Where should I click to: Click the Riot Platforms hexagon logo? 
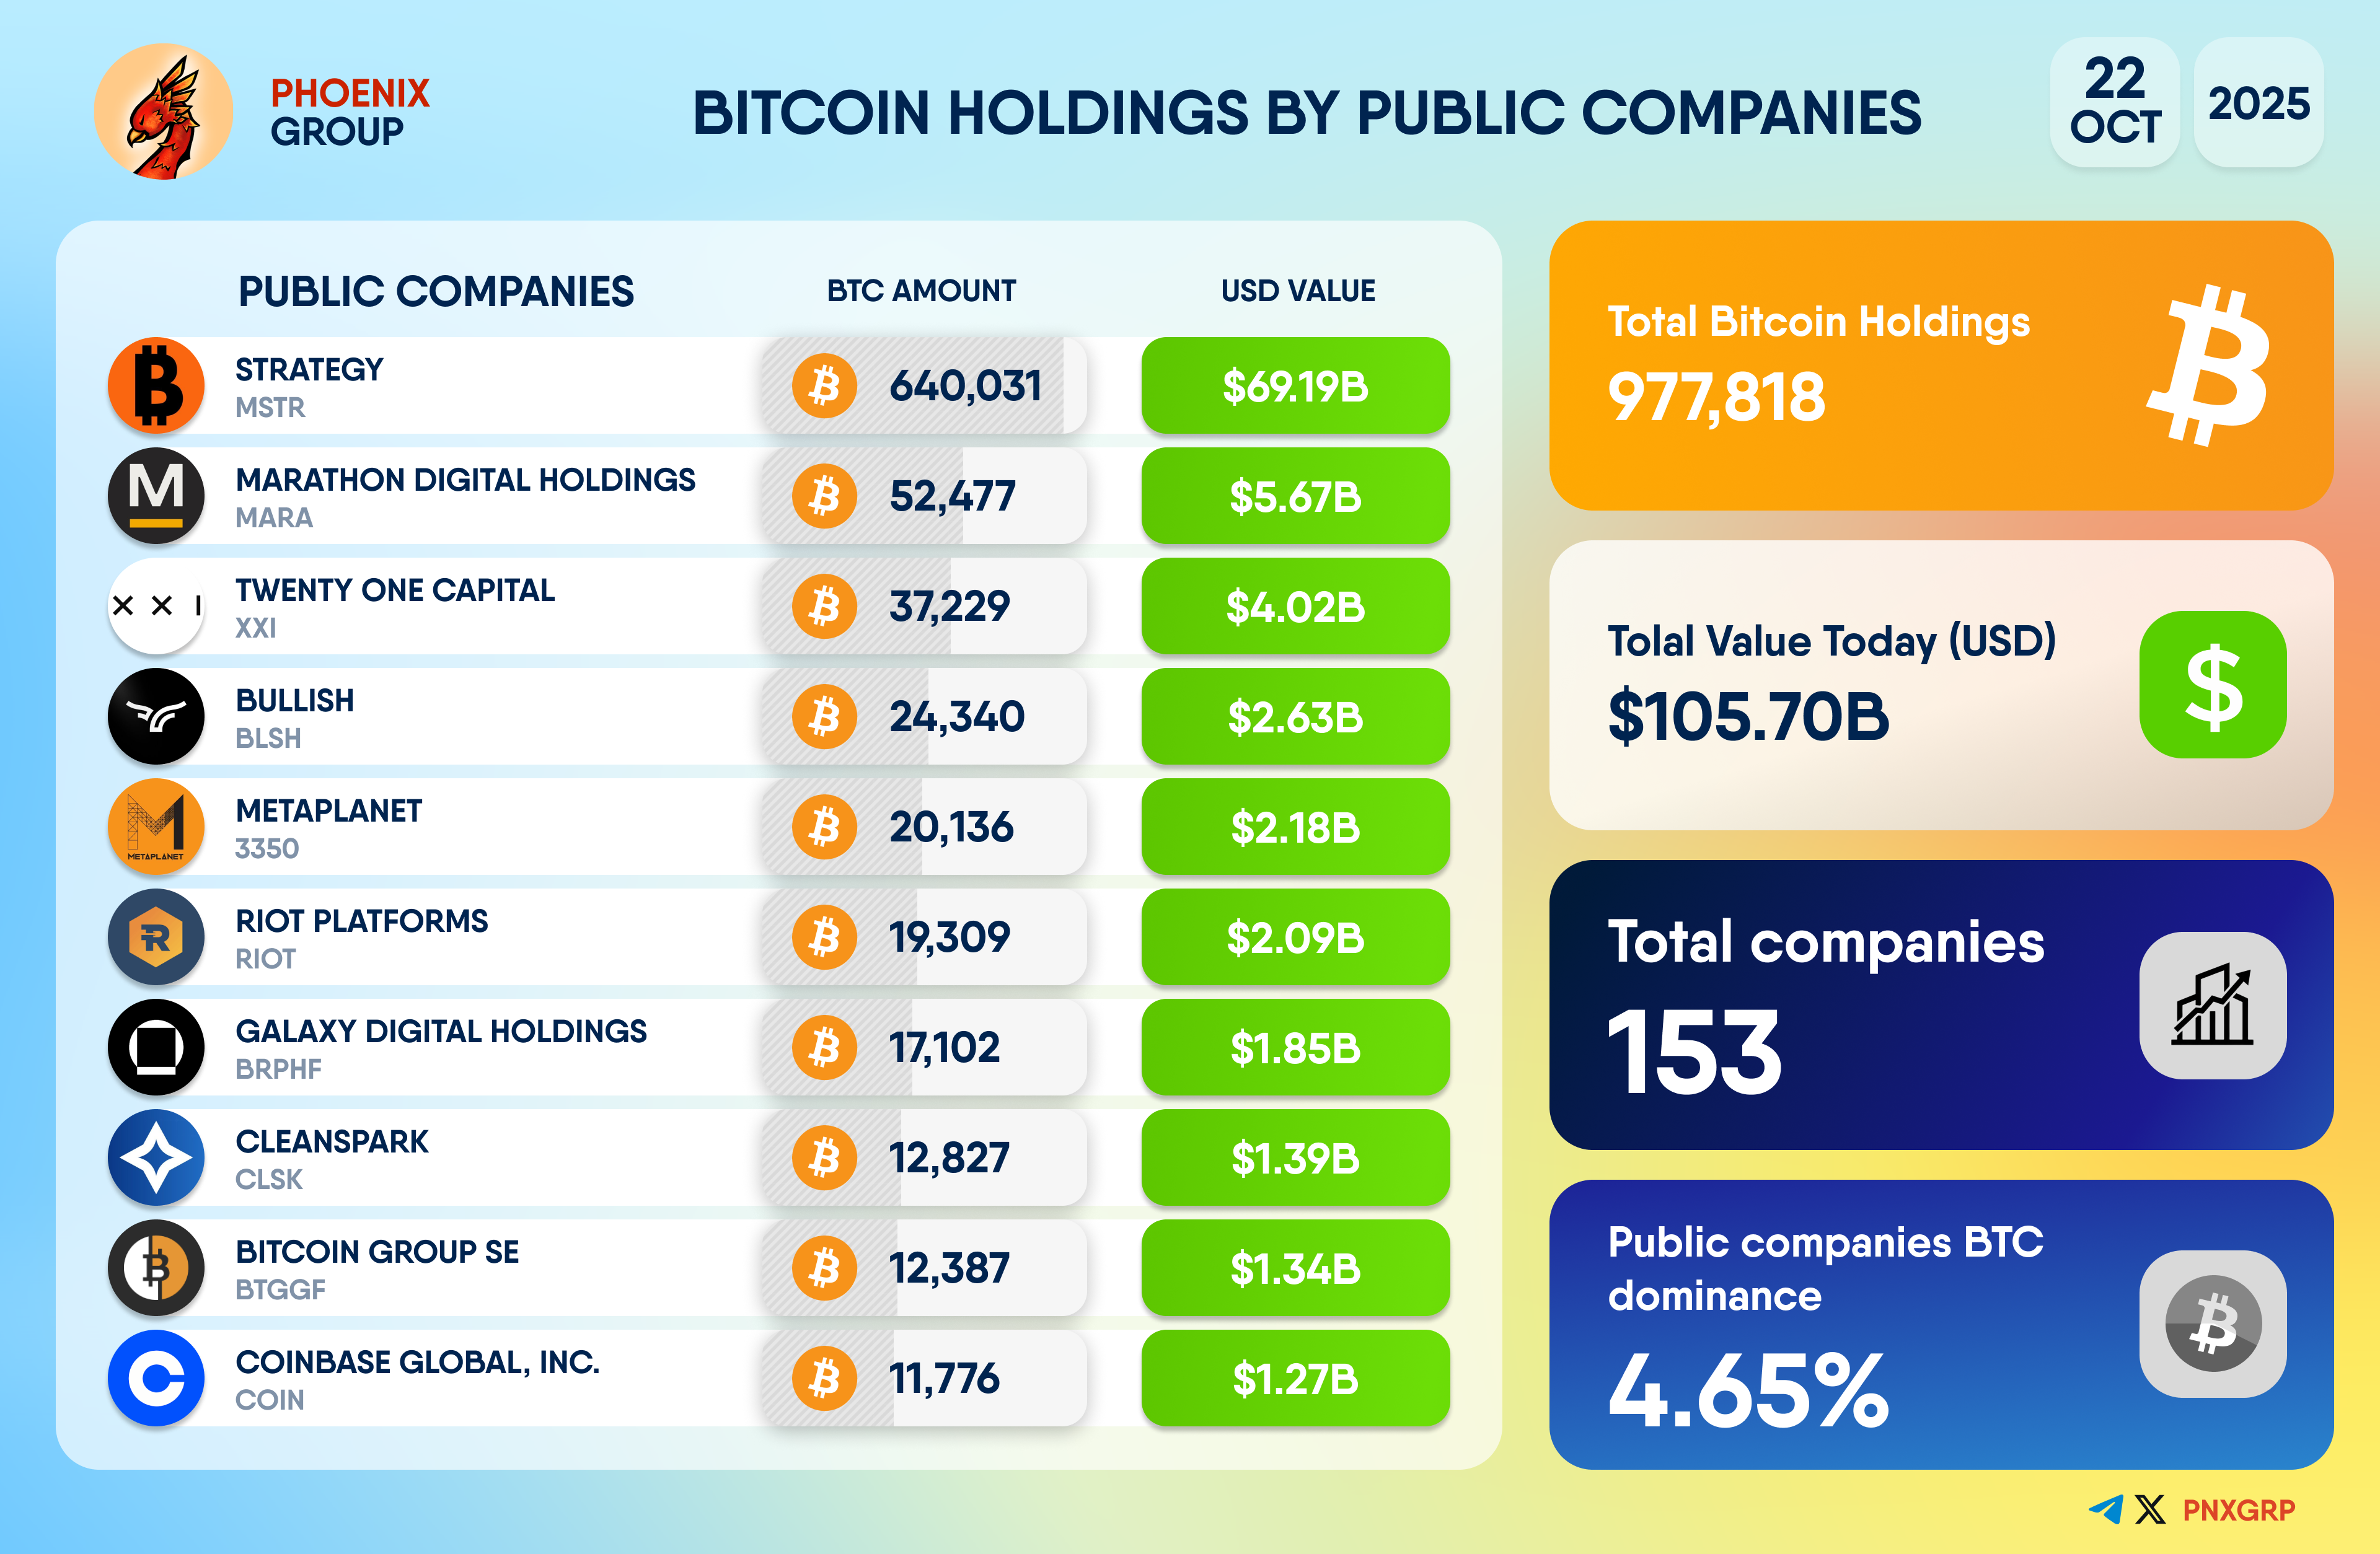156,937
